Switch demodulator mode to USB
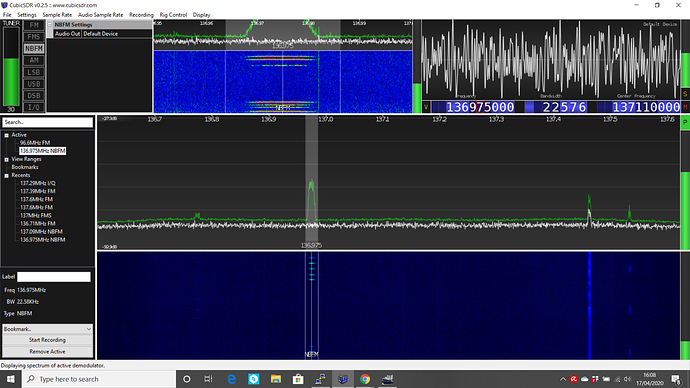690x388 pixels. [x=34, y=84]
